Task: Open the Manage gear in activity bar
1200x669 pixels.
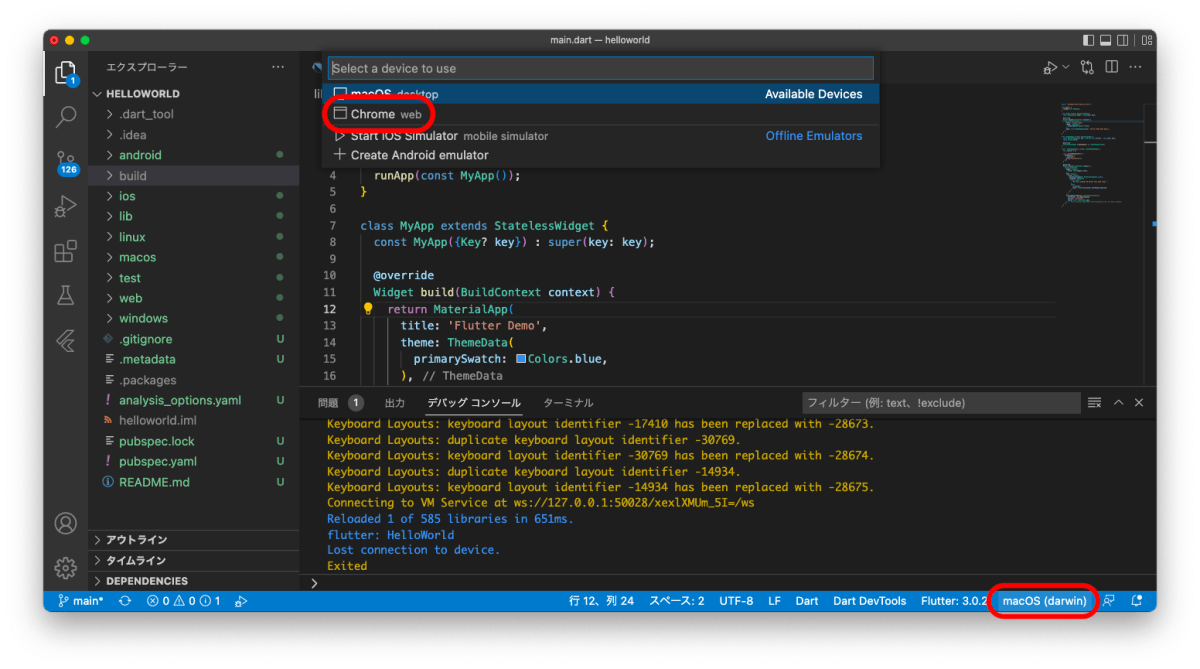Action: click(66, 568)
